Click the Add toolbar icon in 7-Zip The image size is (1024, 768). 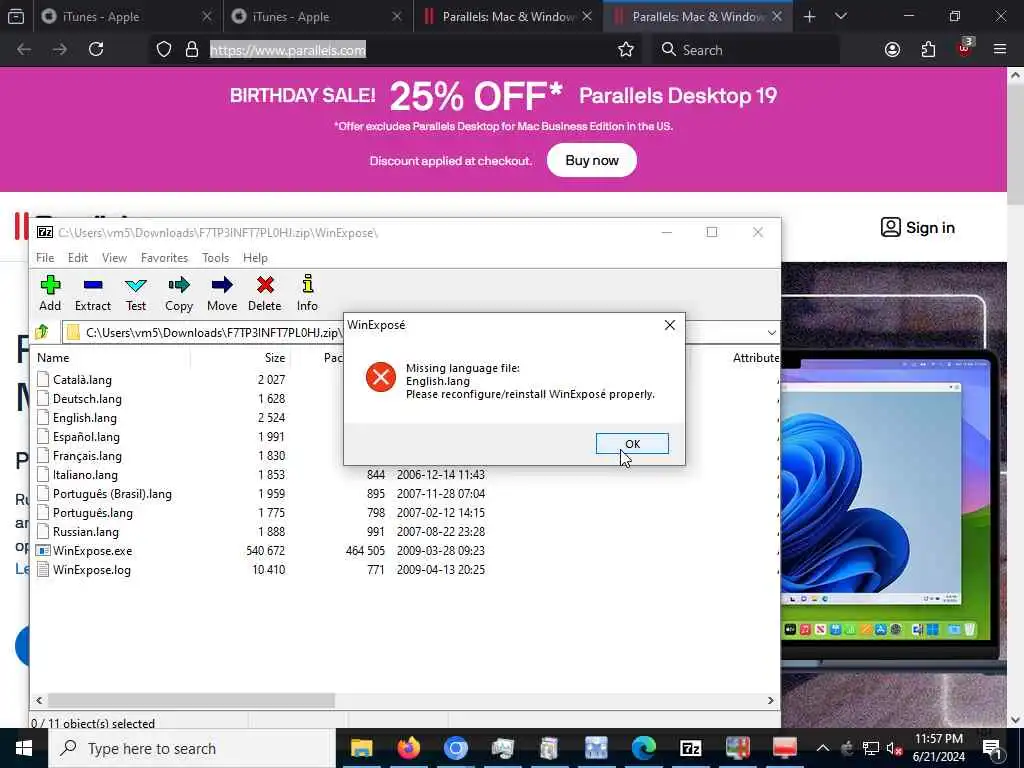point(50,293)
